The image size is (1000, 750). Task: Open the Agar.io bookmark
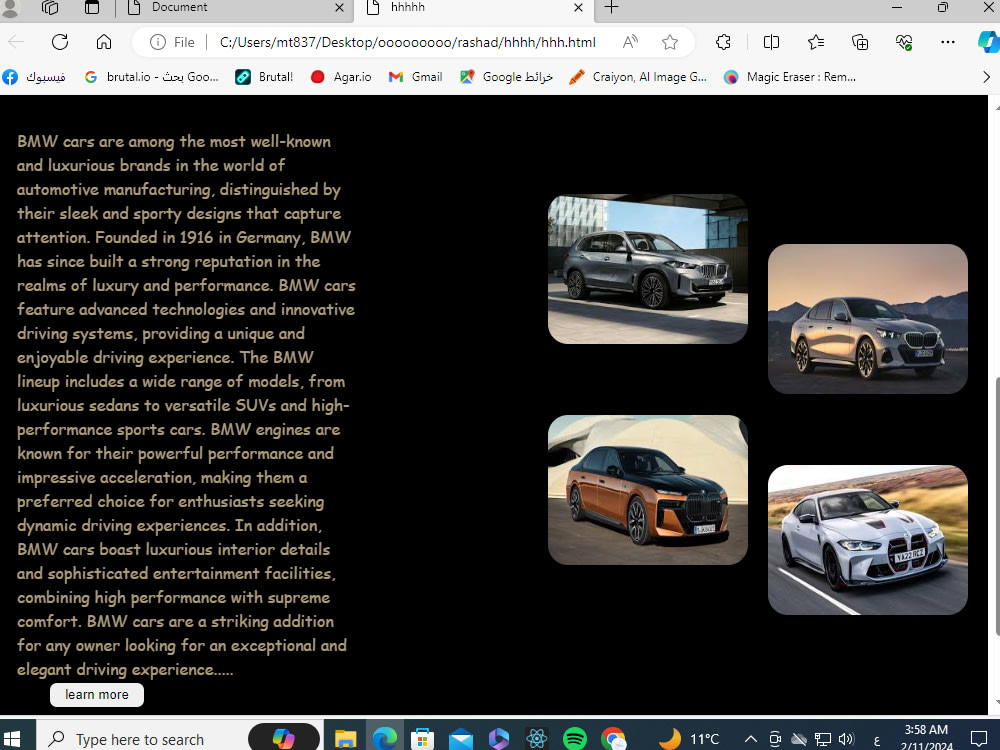pos(341,77)
